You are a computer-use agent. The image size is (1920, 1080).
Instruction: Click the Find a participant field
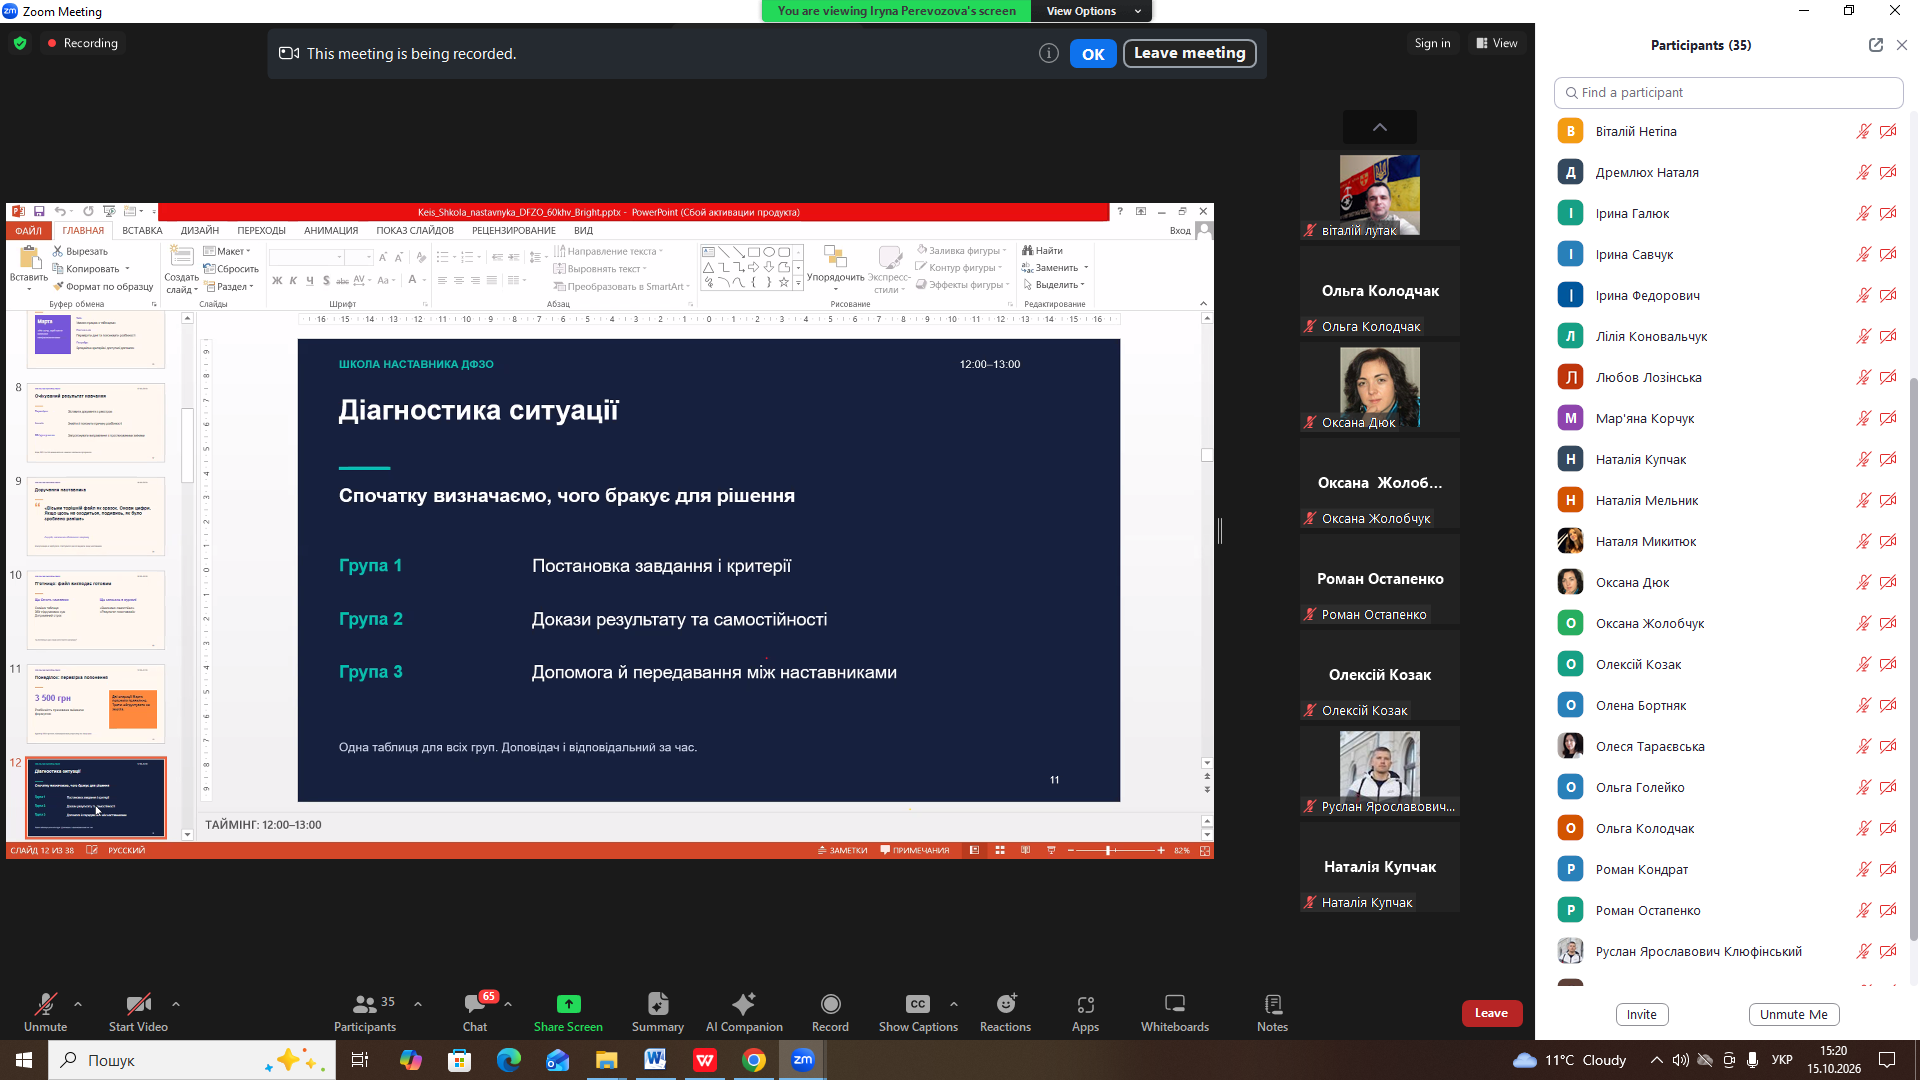tap(1728, 92)
